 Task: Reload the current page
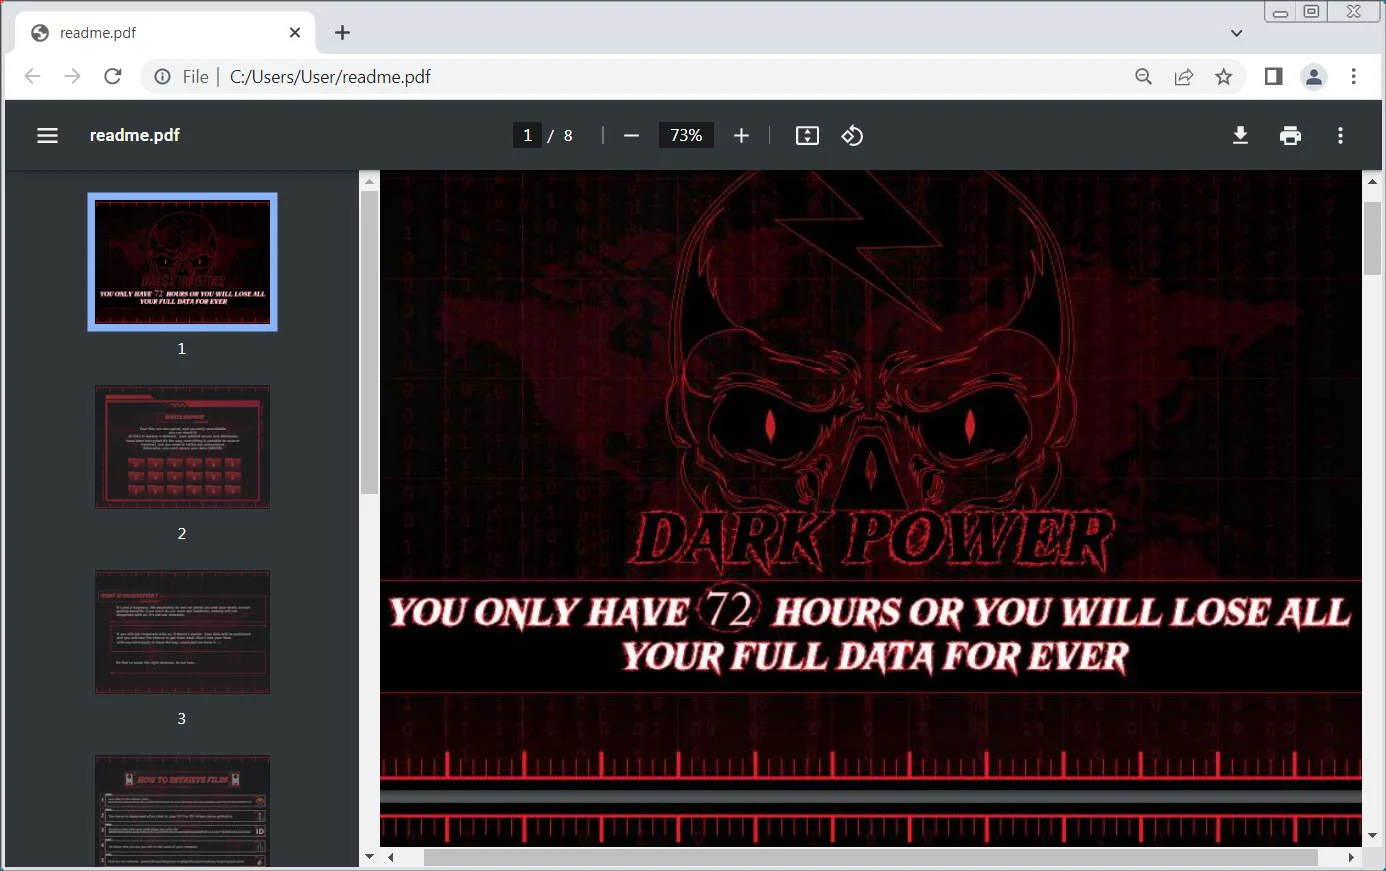113,77
